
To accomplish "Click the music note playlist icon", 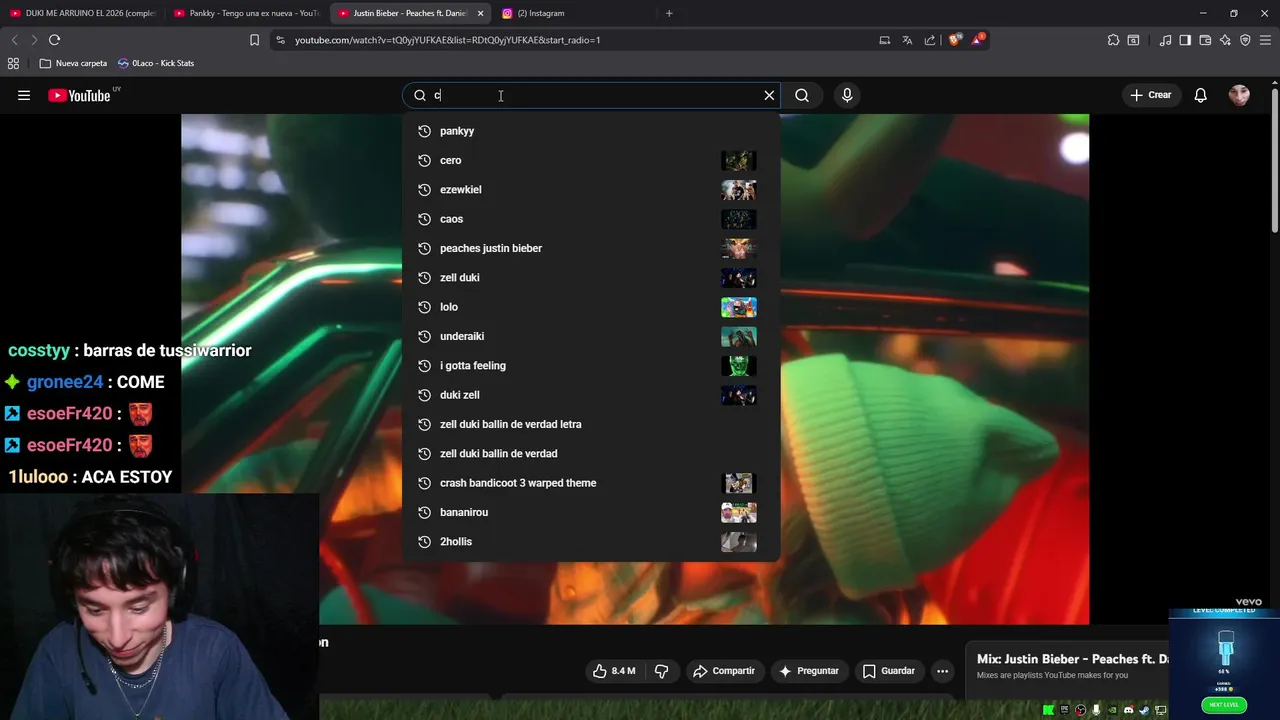I will [1165, 40].
